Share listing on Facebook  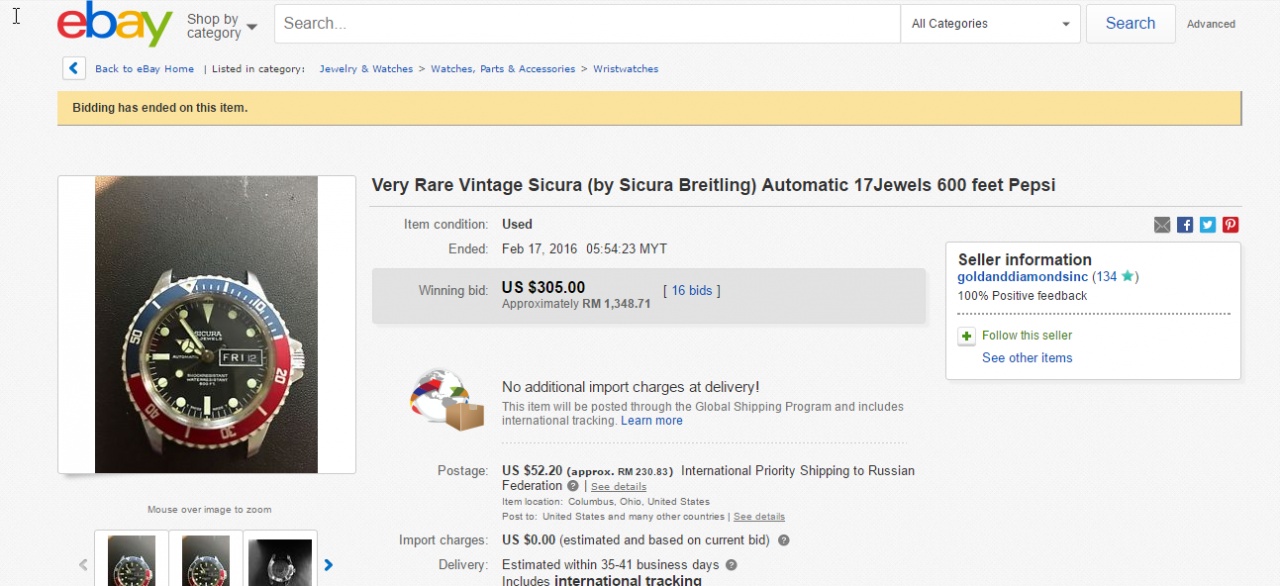click(1185, 225)
